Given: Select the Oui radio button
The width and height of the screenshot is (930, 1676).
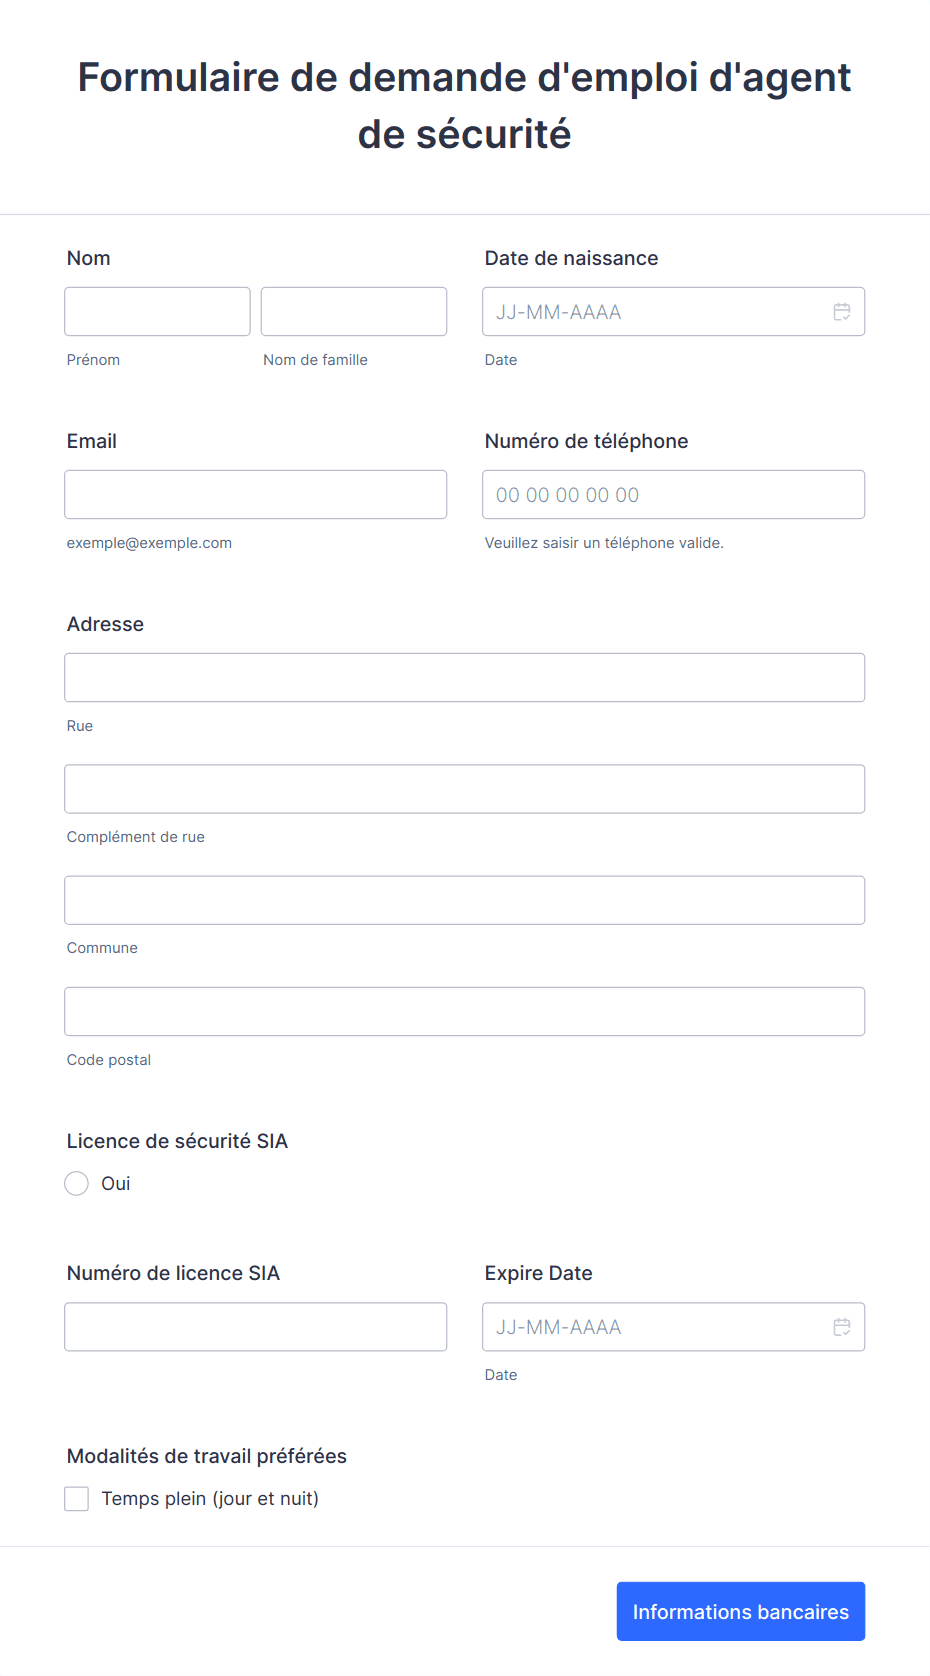Looking at the screenshot, I should pyautogui.click(x=77, y=1184).
